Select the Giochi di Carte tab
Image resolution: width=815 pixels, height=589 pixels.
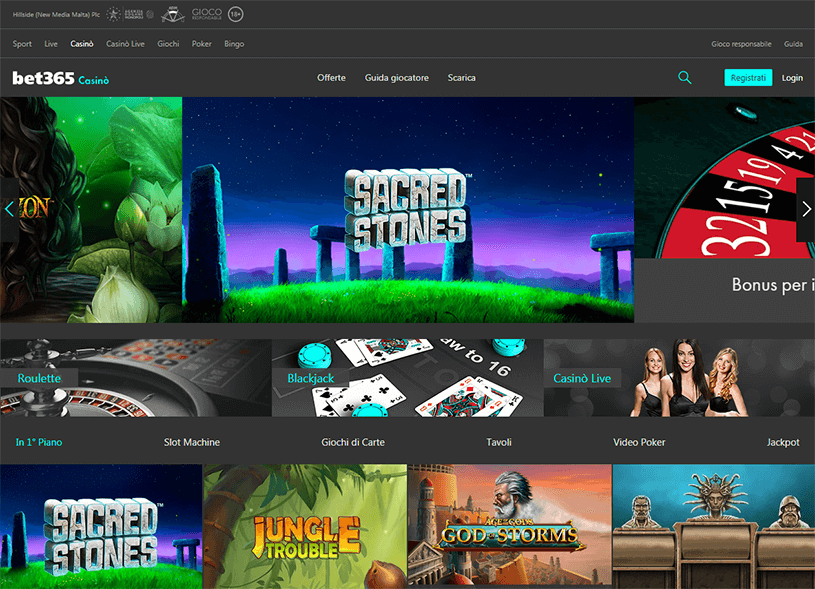353,442
